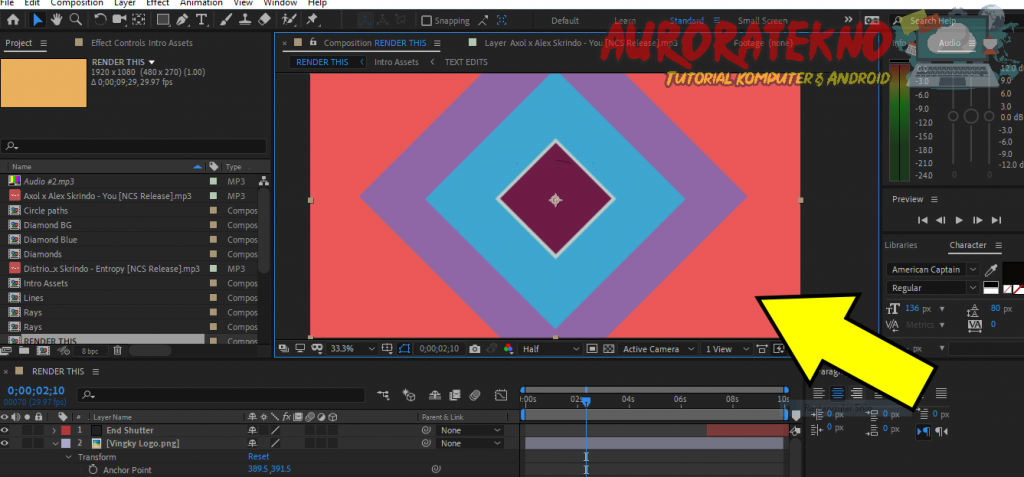The image size is (1024, 477).
Task: Select the Selection arrow tool
Action: tap(38, 20)
